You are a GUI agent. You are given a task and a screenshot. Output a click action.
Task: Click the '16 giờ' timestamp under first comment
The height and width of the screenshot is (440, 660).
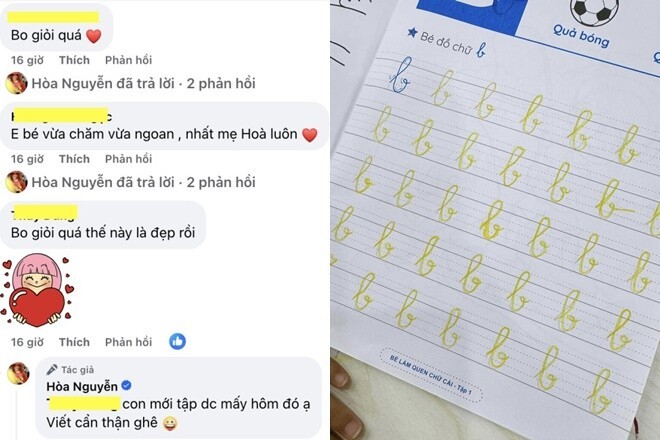(27, 60)
